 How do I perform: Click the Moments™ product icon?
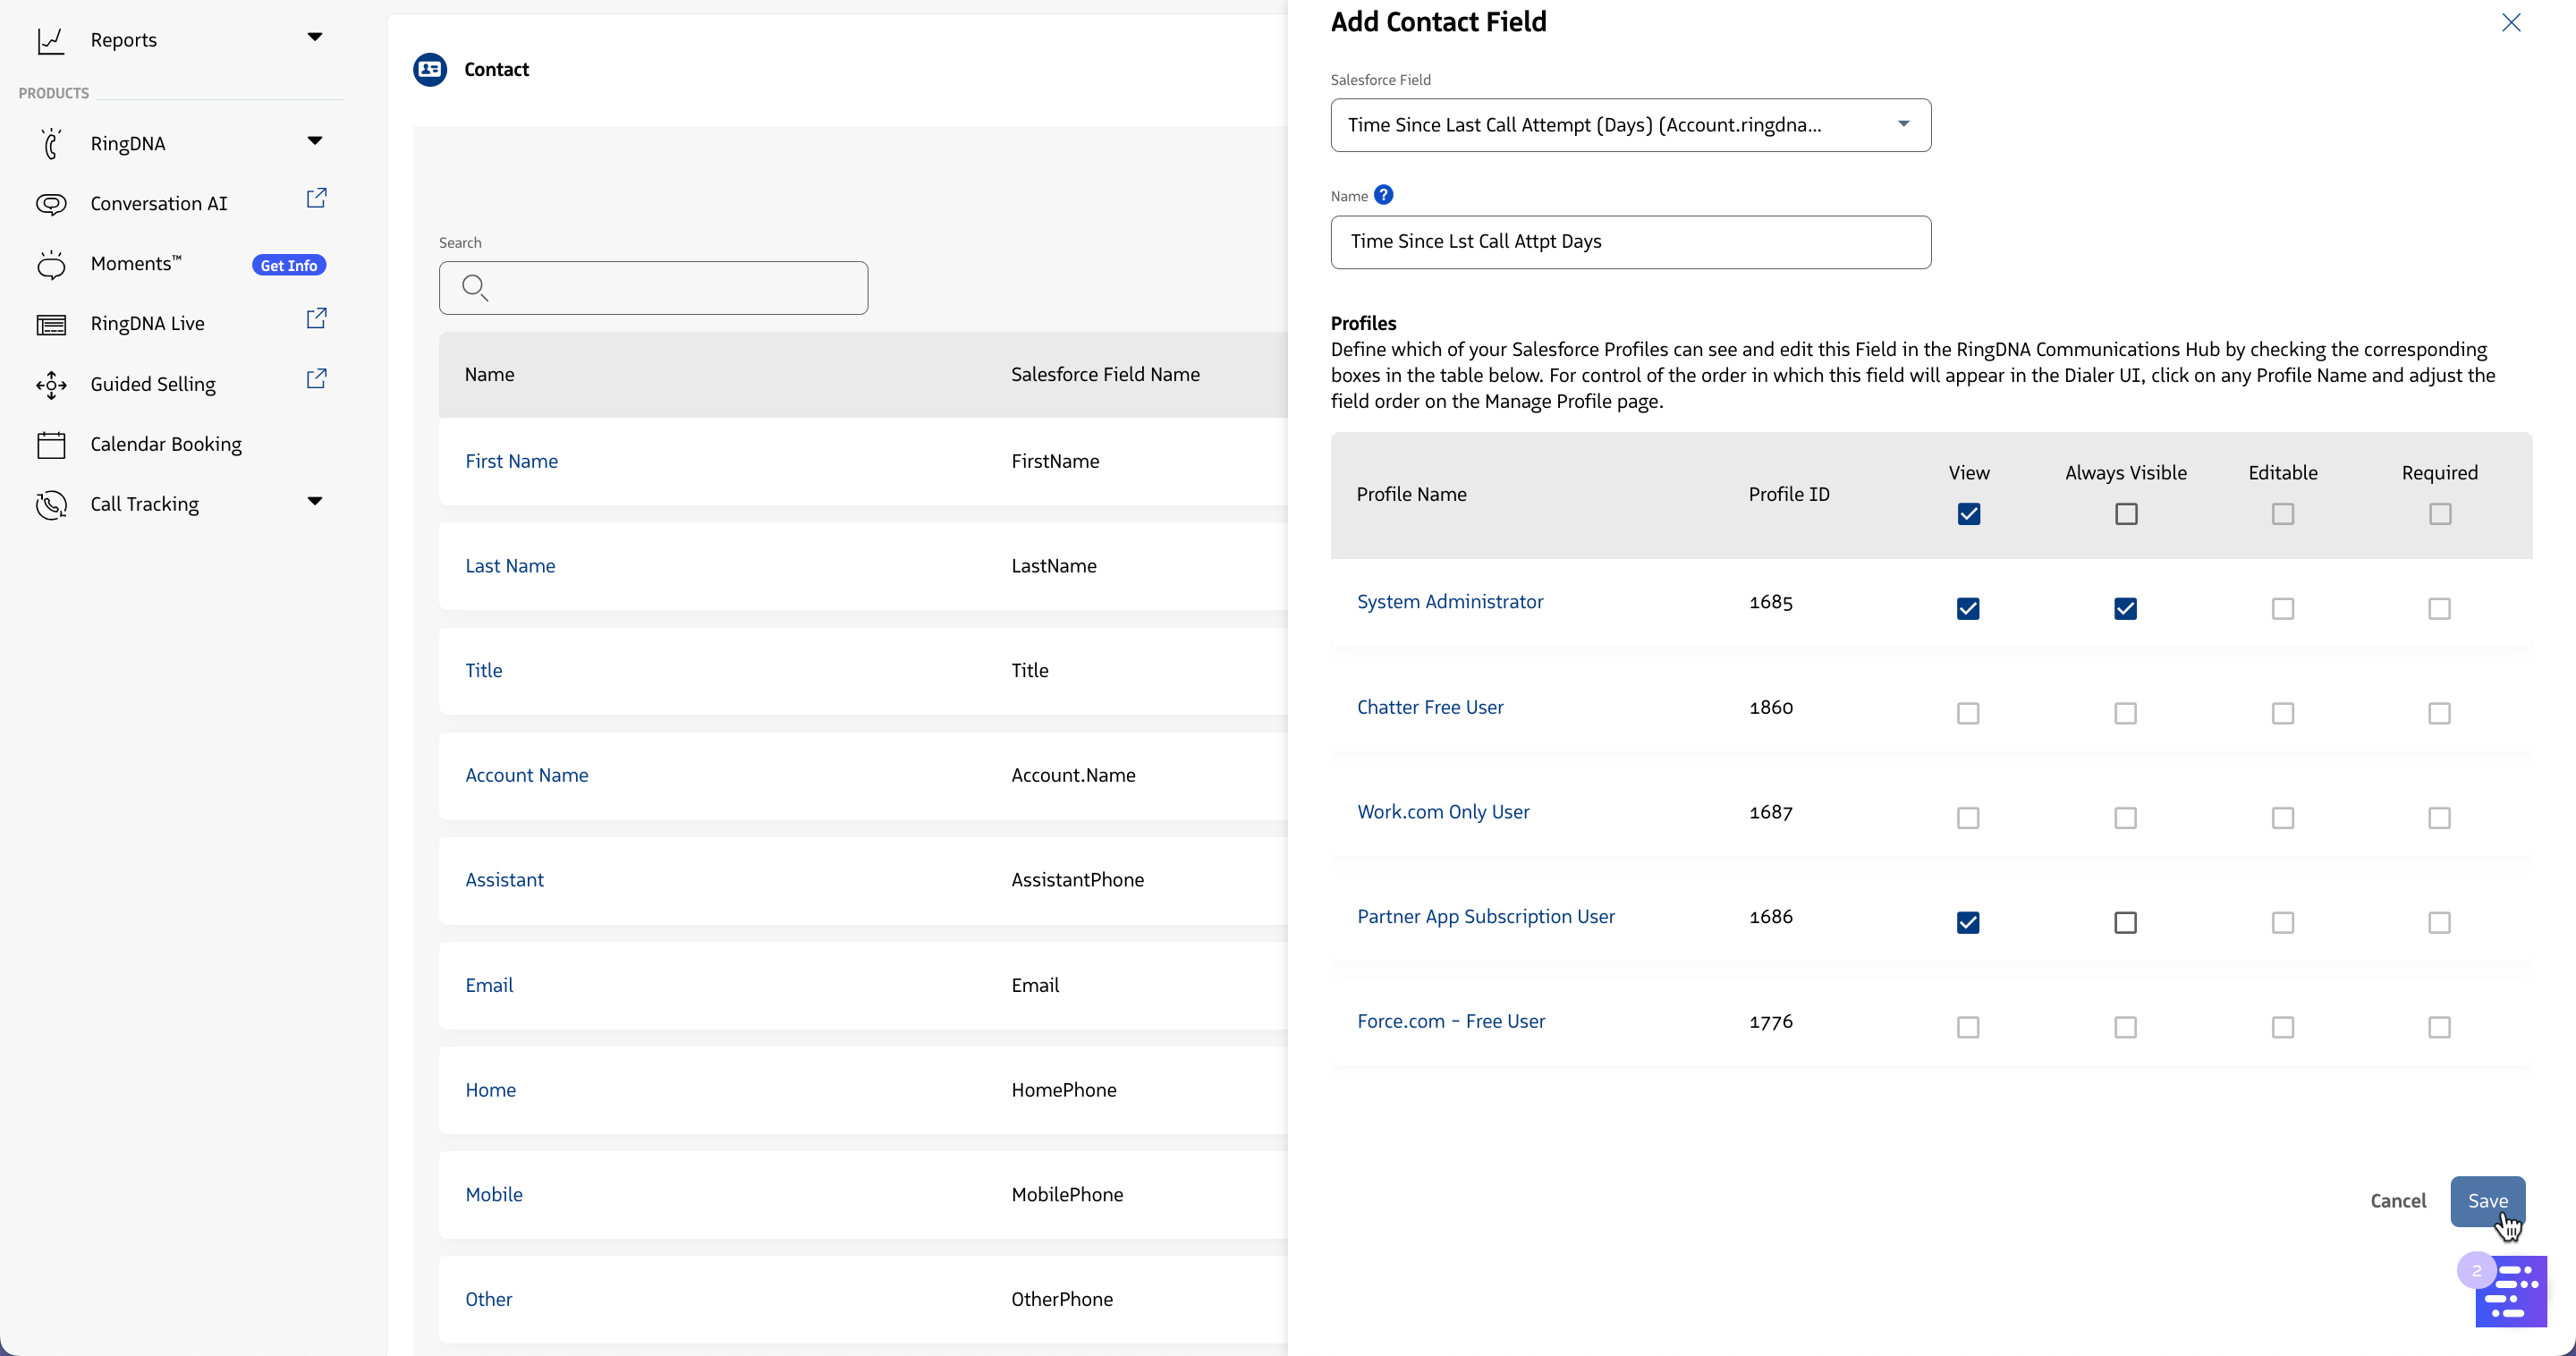coord(51,264)
